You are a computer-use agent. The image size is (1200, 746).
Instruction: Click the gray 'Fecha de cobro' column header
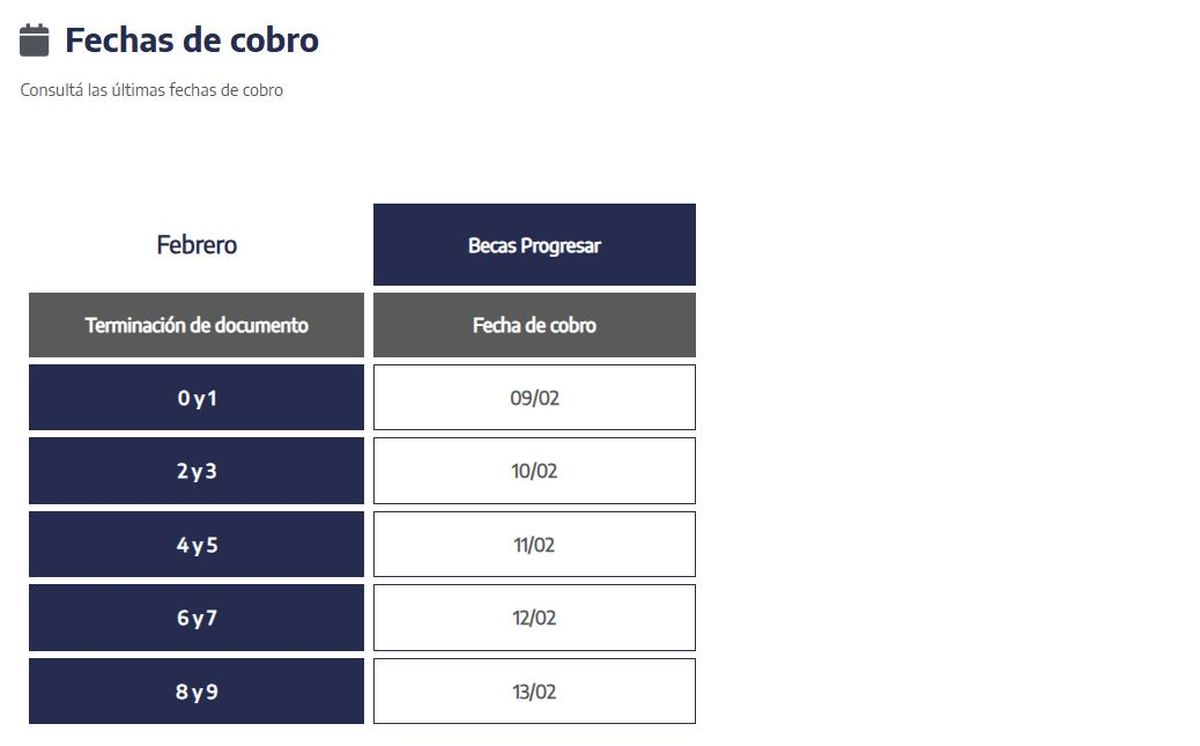click(x=534, y=325)
